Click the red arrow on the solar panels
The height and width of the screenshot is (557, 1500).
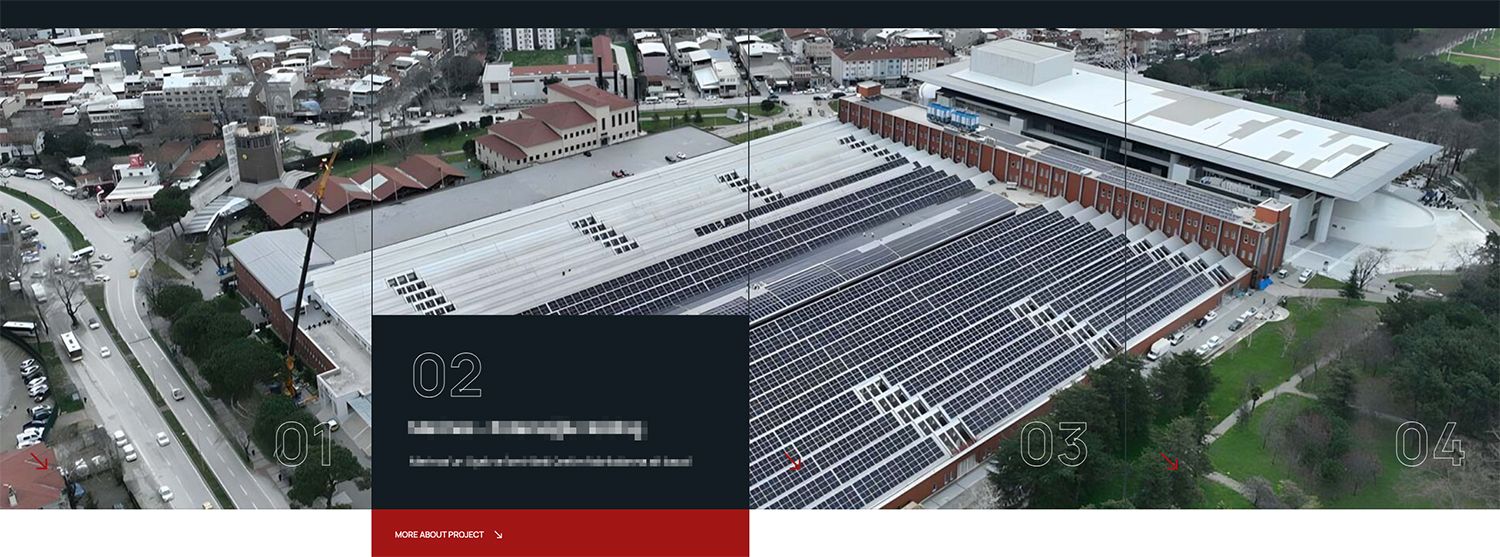point(792,461)
